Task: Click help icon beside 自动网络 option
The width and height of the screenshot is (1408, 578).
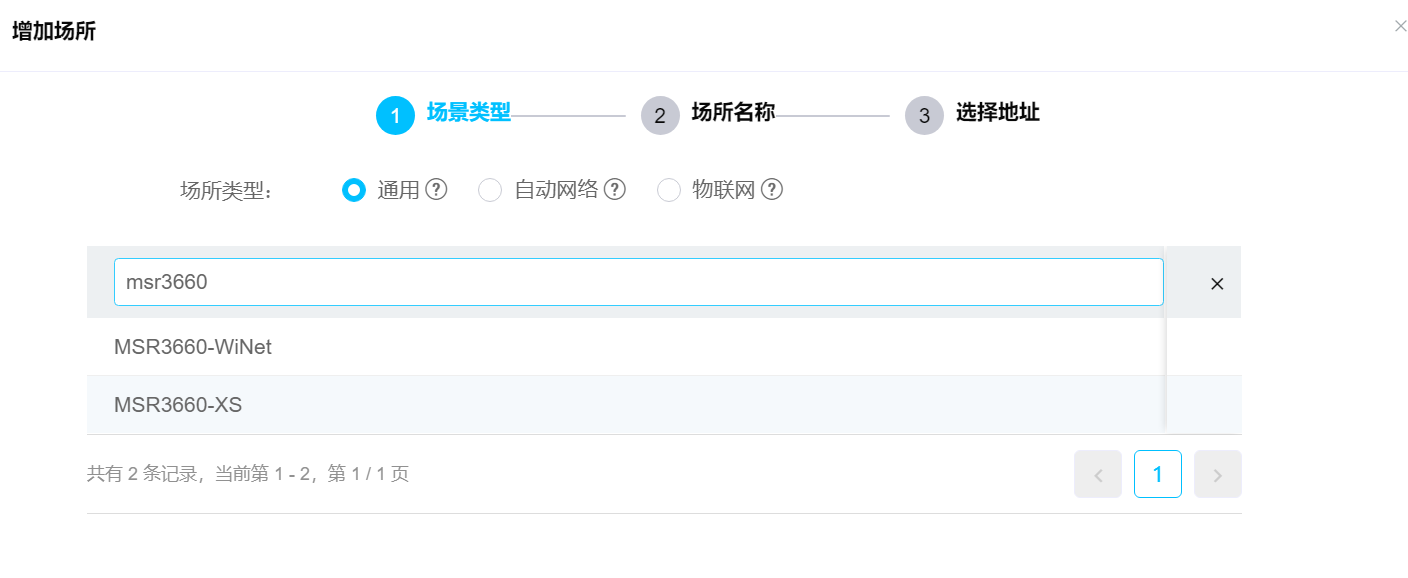Action: pos(615,190)
